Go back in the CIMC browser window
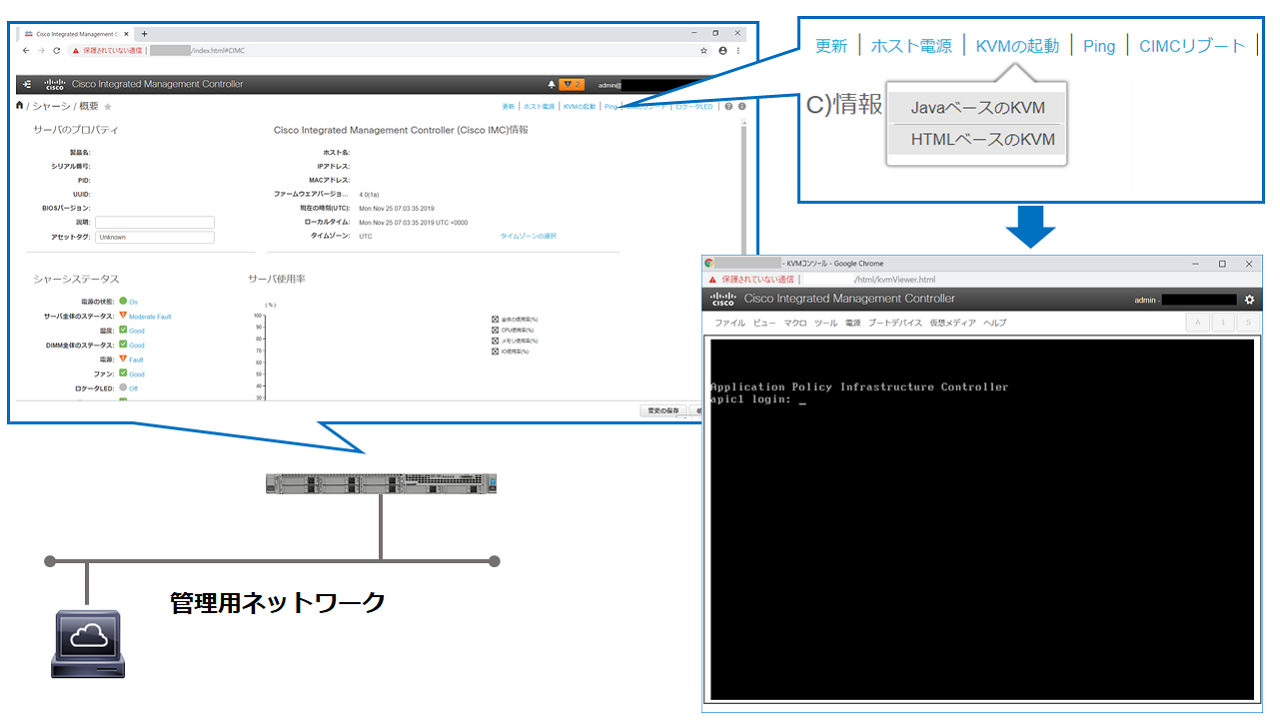 (26, 50)
